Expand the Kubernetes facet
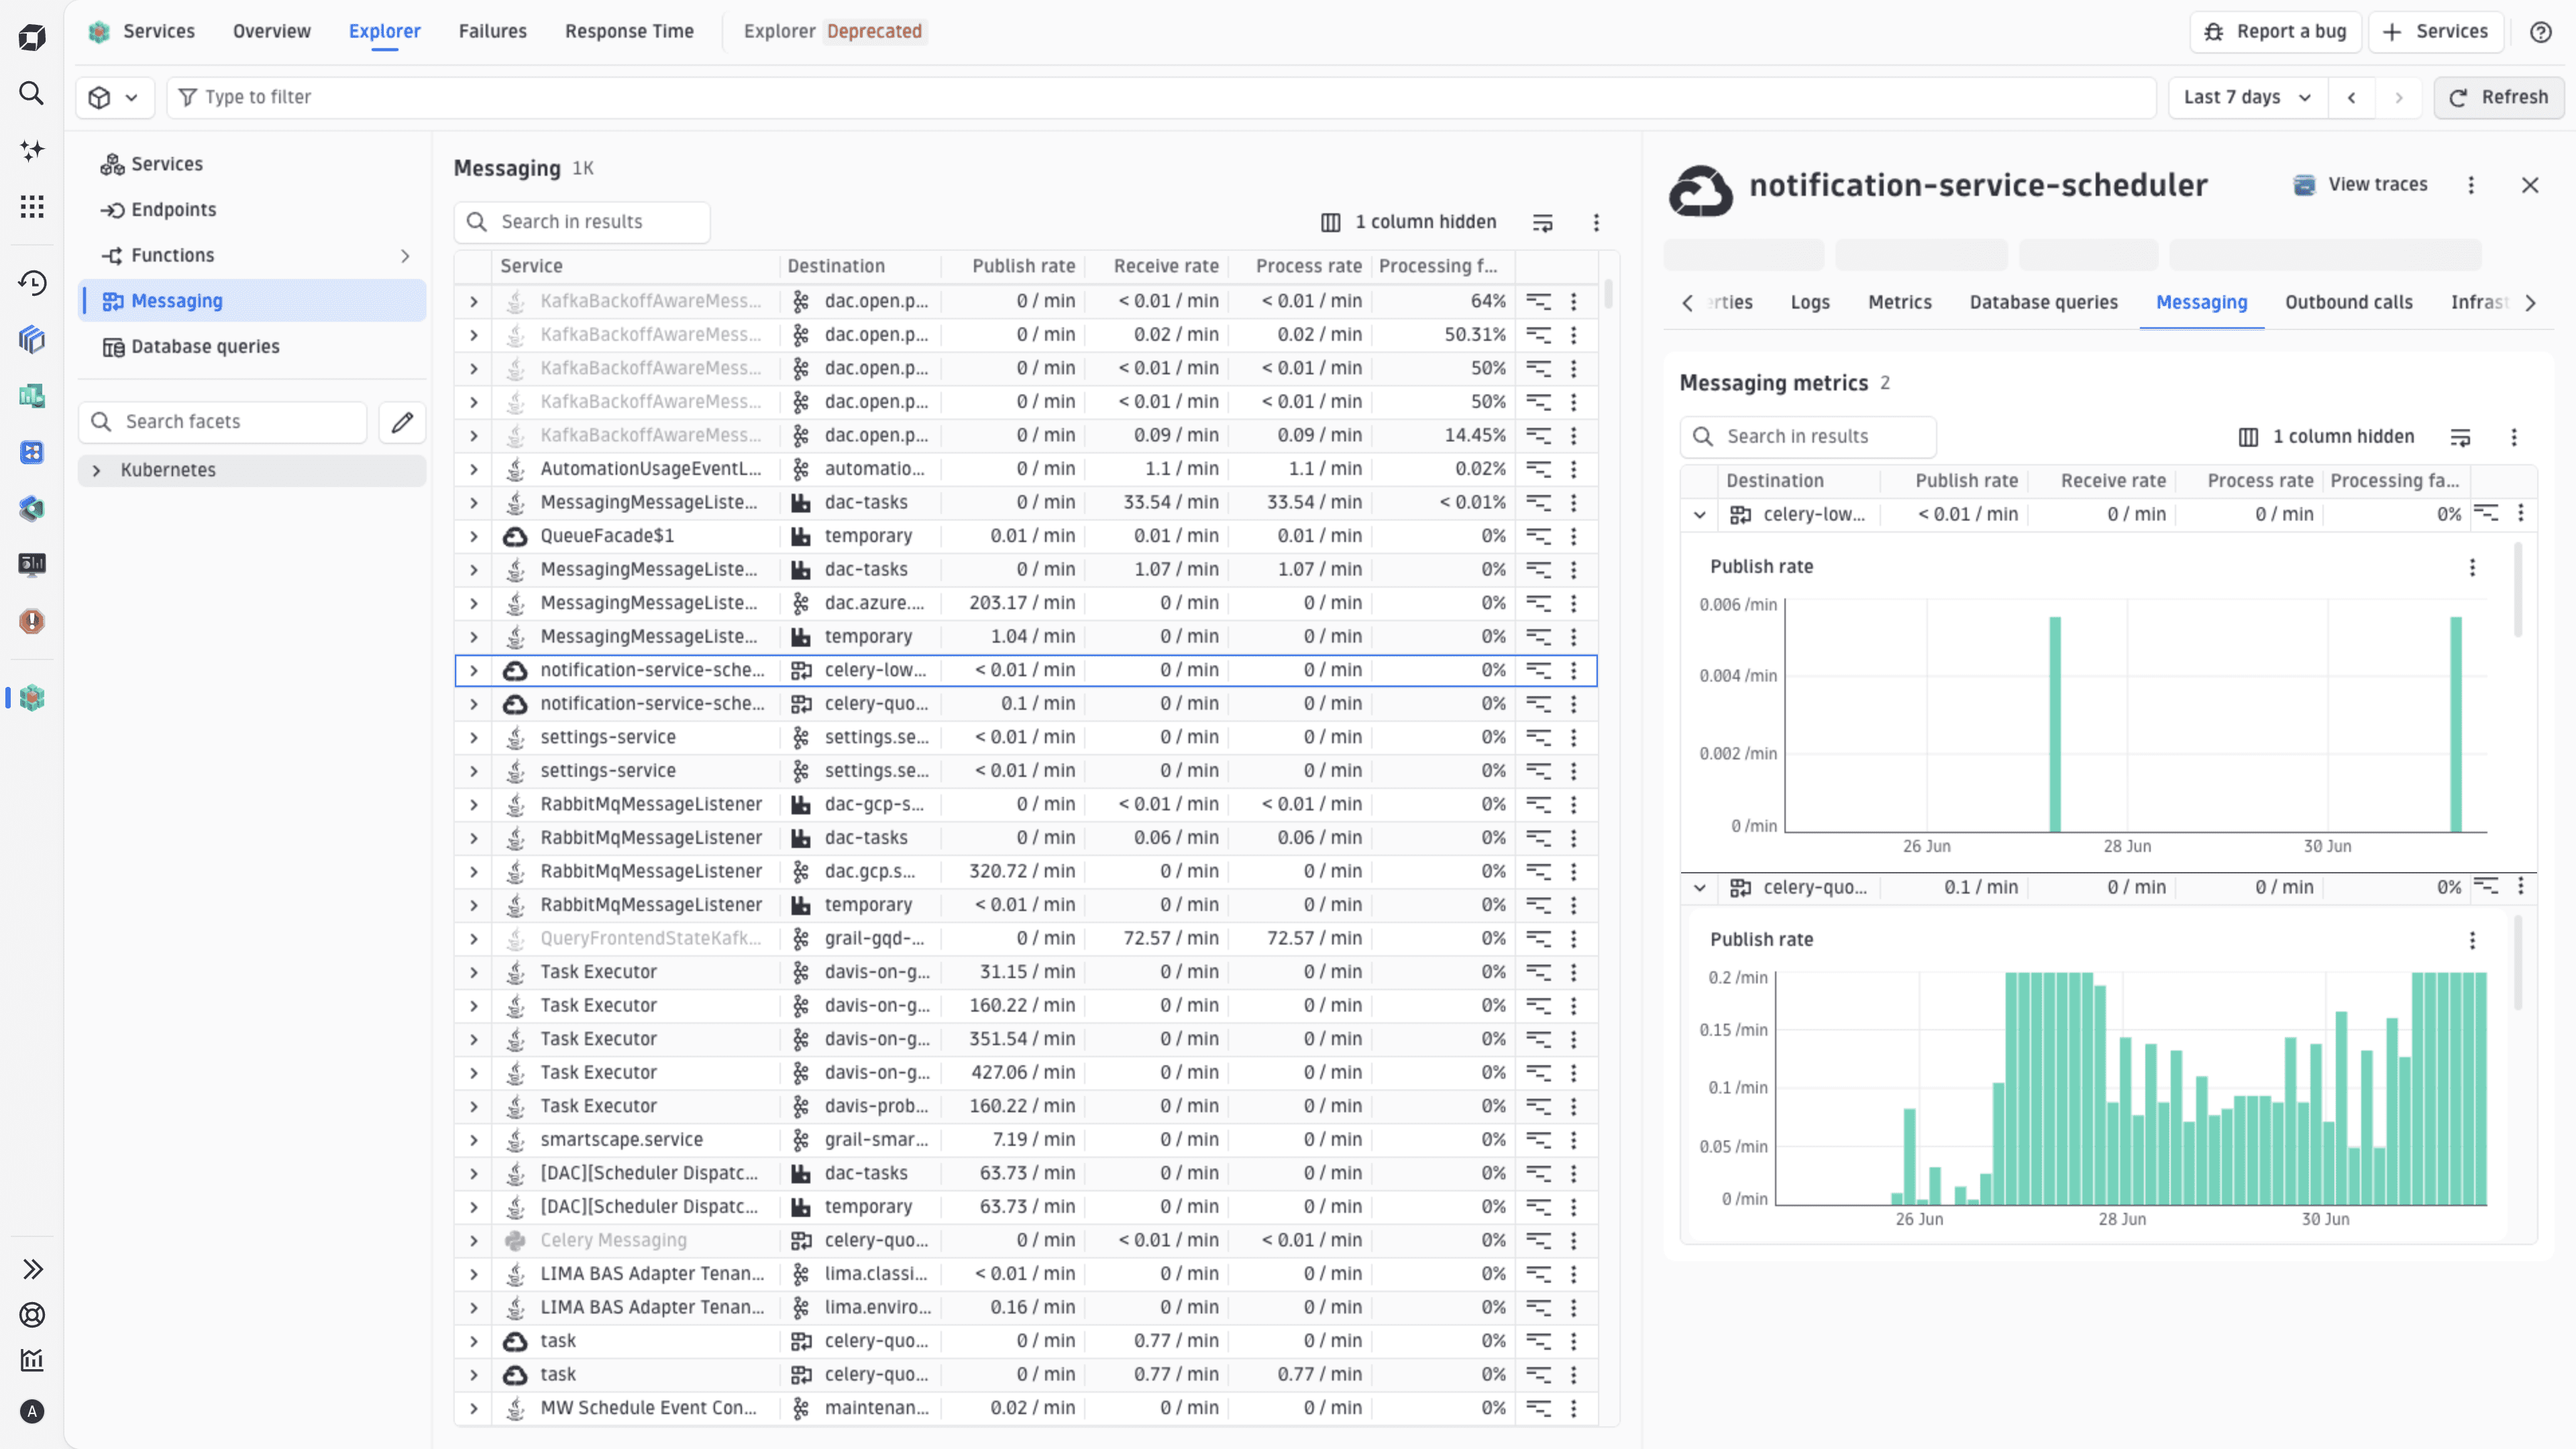The height and width of the screenshot is (1449, 2576). click(x=96, y=470)
